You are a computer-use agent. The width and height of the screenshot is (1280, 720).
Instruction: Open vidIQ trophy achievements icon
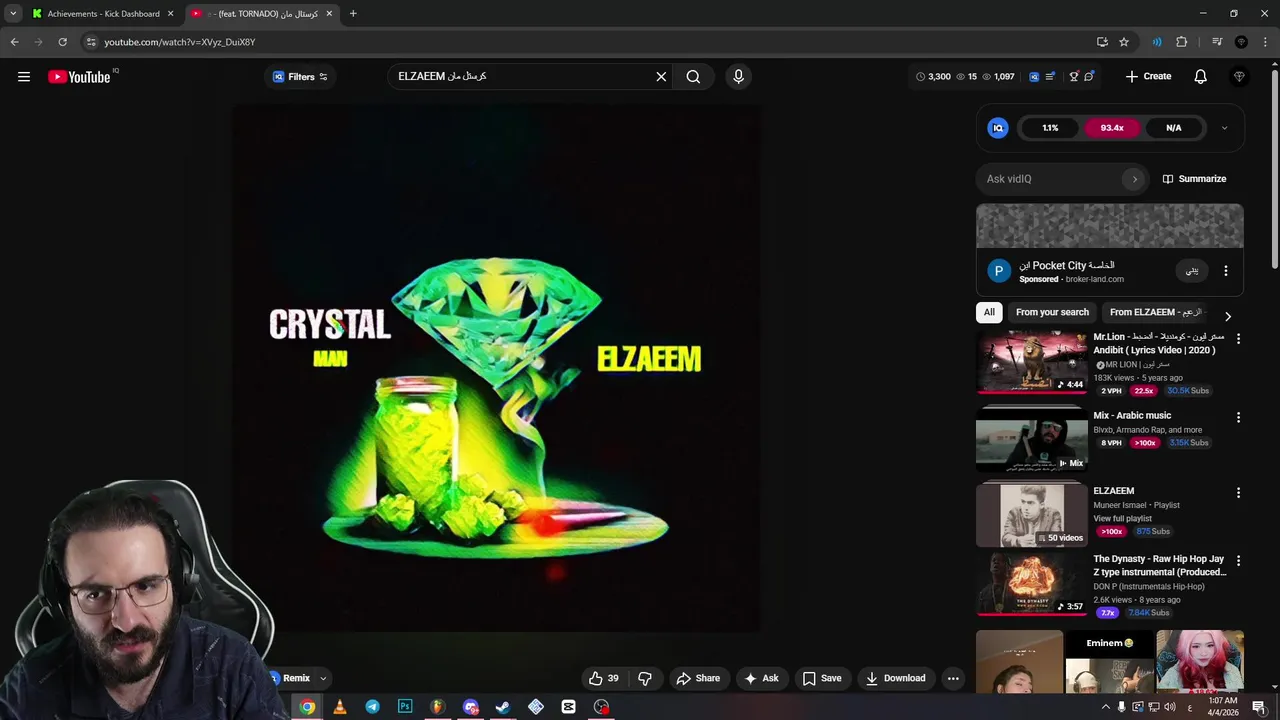tap(1074, 77)
